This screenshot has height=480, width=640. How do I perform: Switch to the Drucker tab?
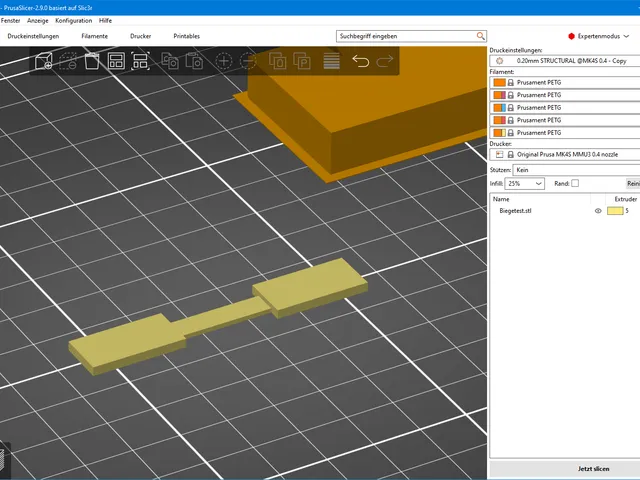[x=140, y=36]
